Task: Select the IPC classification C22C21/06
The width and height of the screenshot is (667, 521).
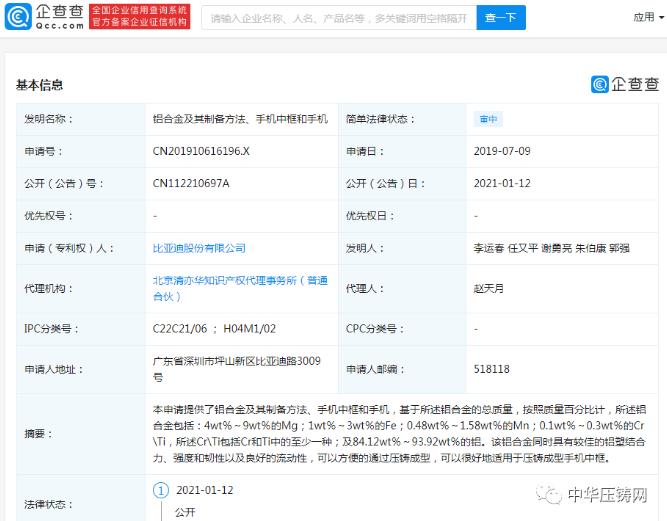Action: click(180, 329)
